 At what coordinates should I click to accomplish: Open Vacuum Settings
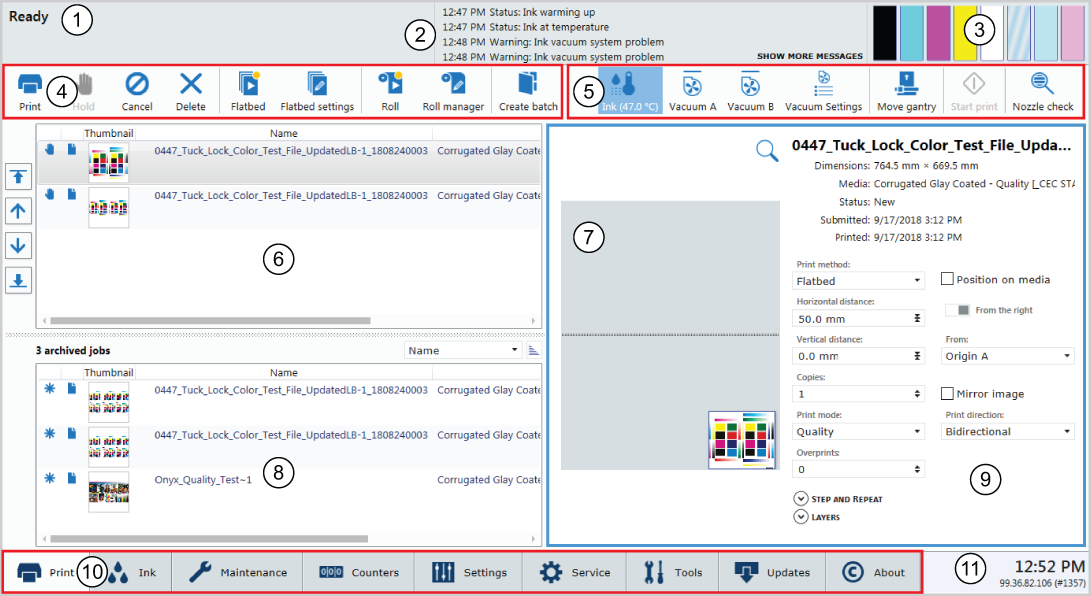coord(823,91)
